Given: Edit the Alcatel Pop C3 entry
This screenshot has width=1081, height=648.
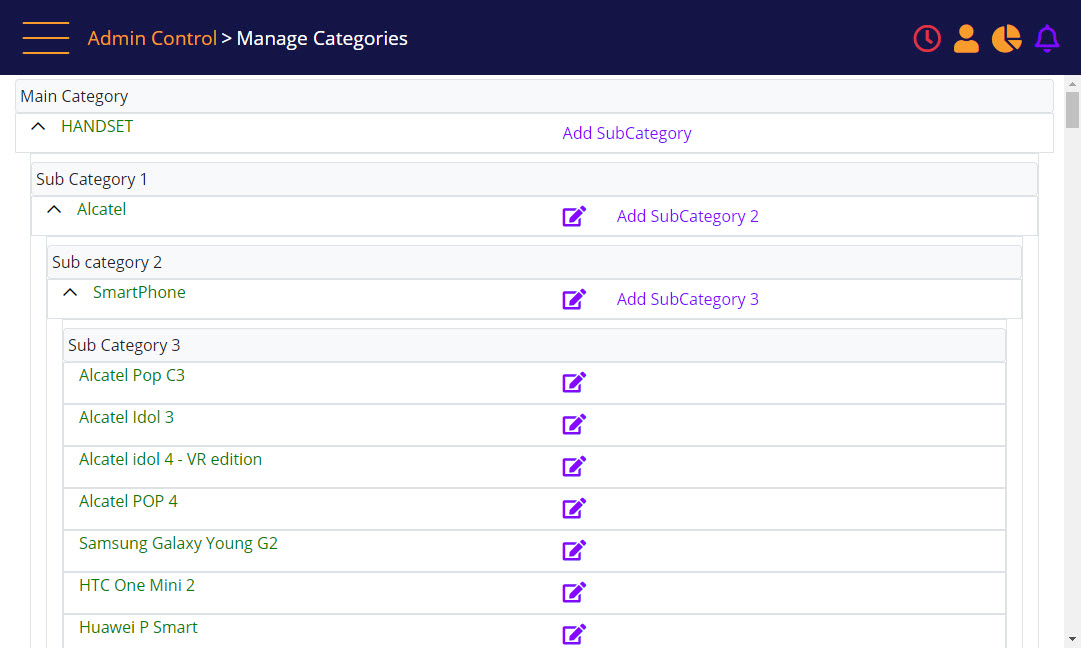Looking at the screenshot, I should [x=574, y=383].
